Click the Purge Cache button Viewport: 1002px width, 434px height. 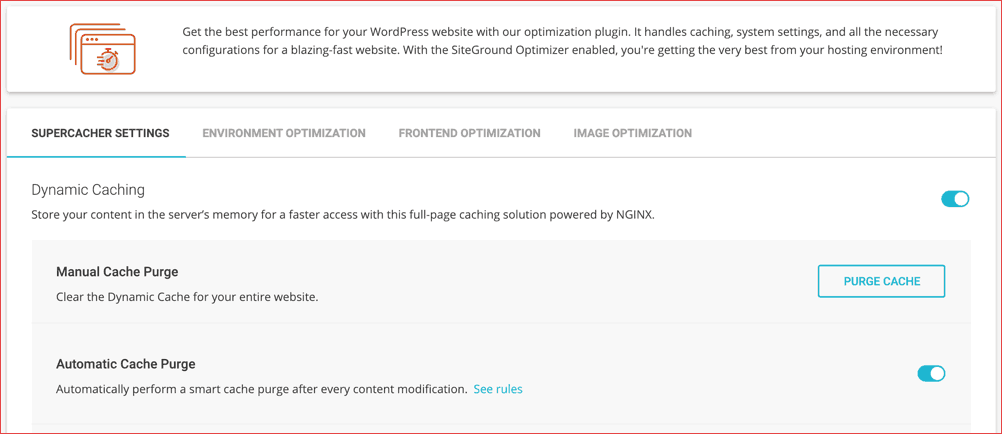(x=881, y=281)
